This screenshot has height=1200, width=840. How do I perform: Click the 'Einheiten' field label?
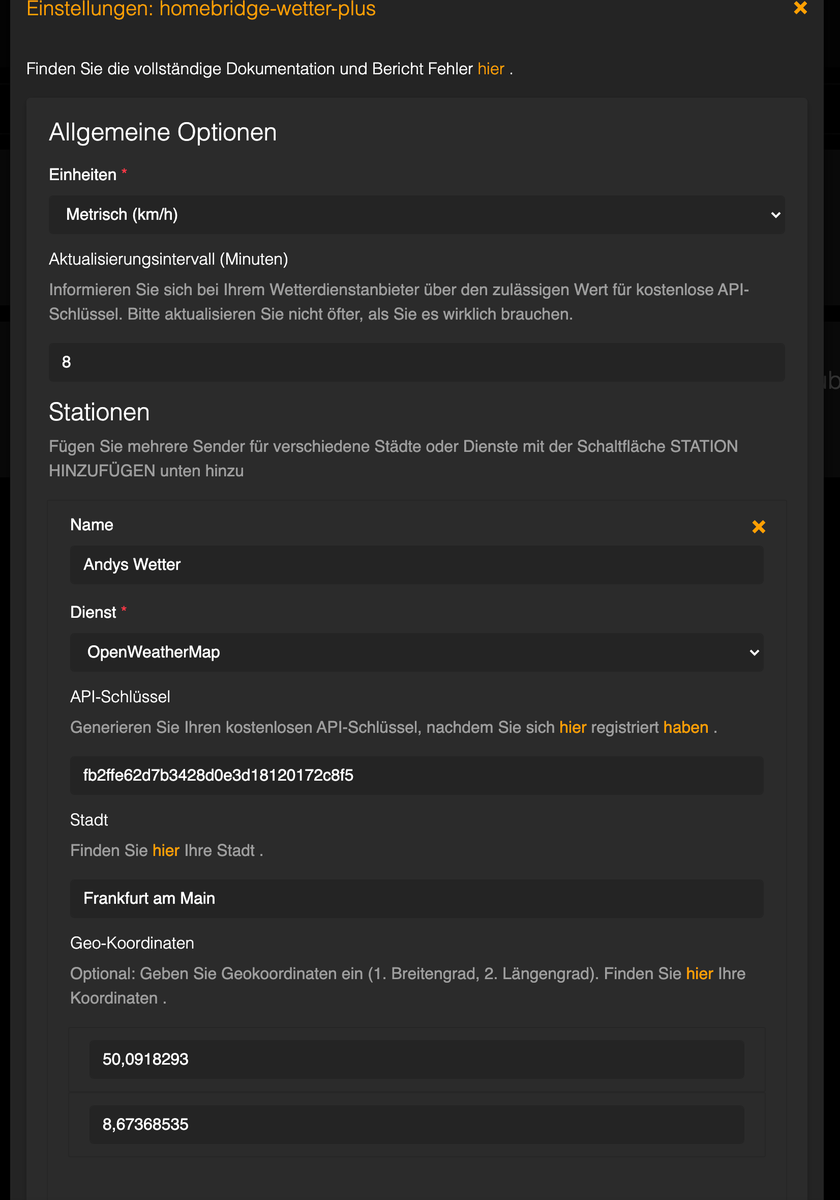(x=83, y=175)
